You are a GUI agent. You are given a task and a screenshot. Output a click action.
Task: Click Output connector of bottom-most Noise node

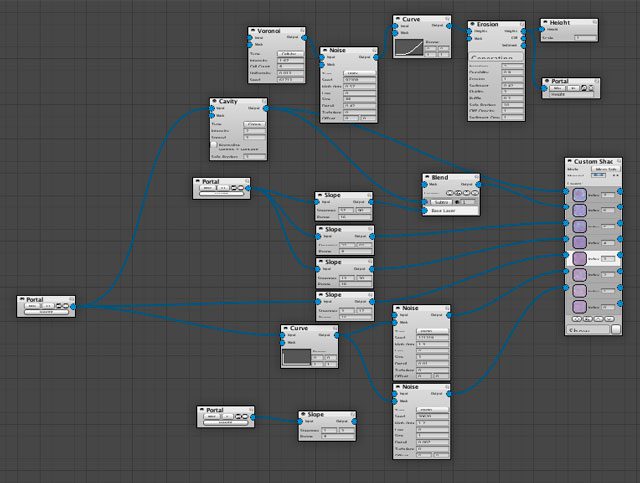tap(449, 394)
